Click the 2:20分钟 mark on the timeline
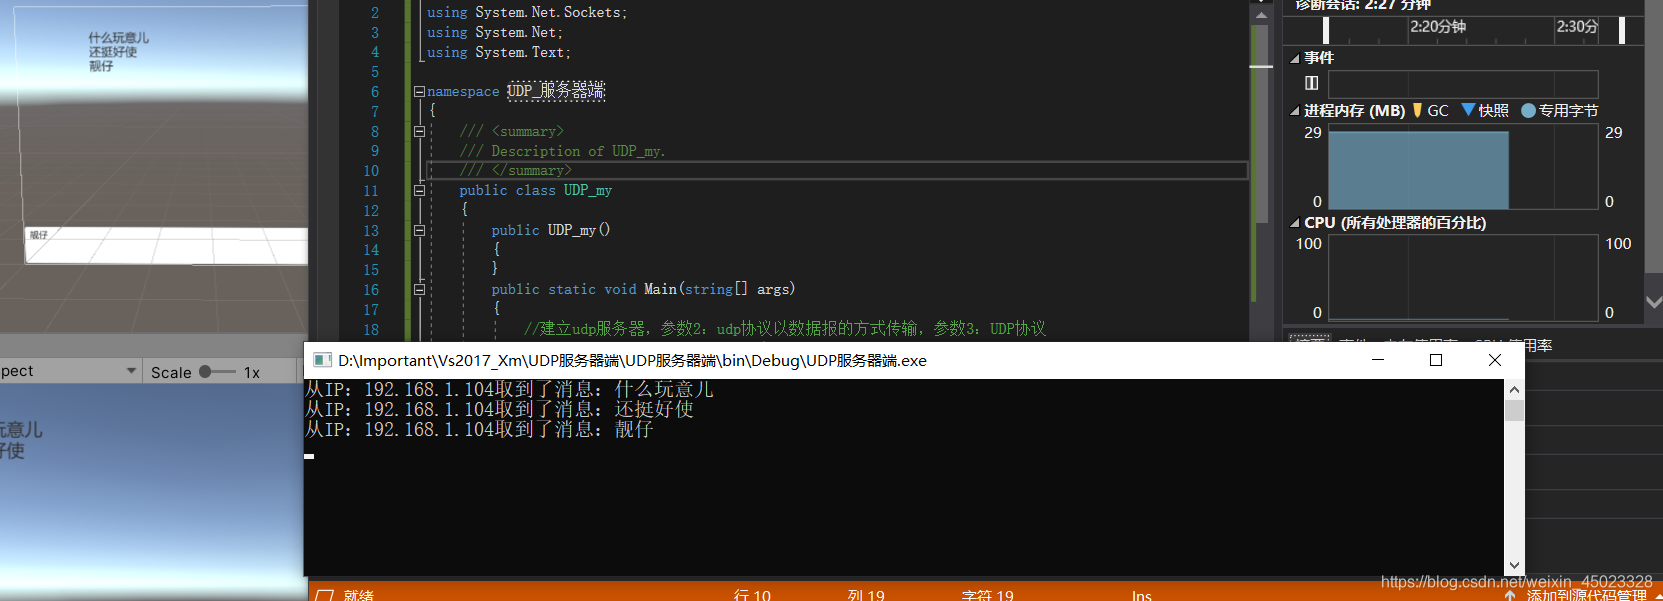The height and width of the screenshot is (601, 1663). [1438, 27]
